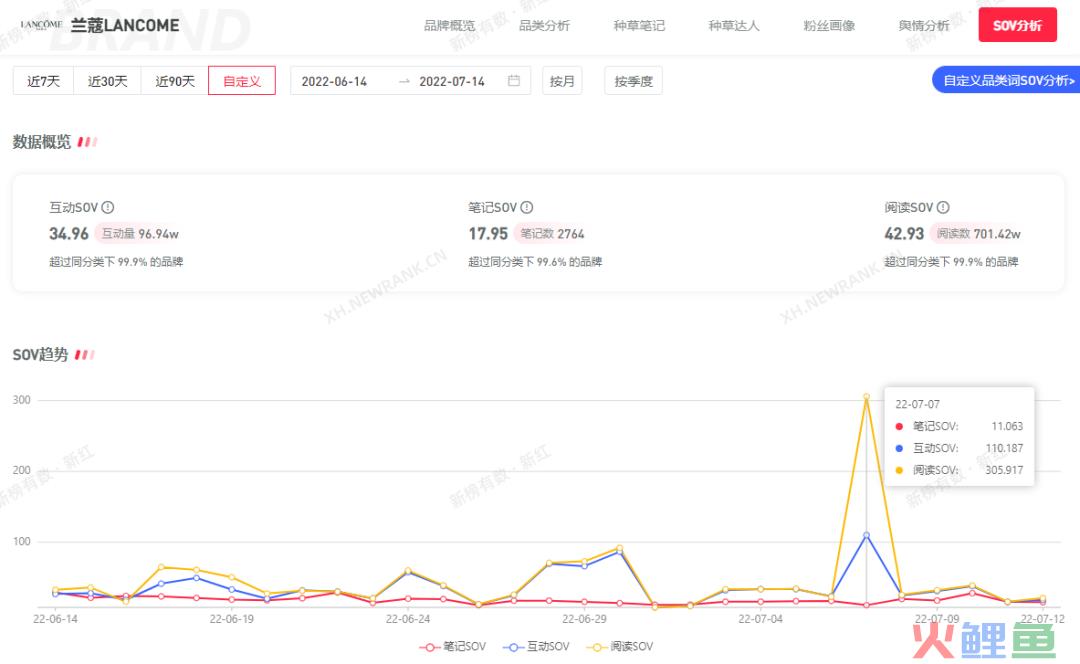This screenshot has width=1080, height=664.
Task: Click the 互动SOV value 34.96
Action: (x=69, y=234)
